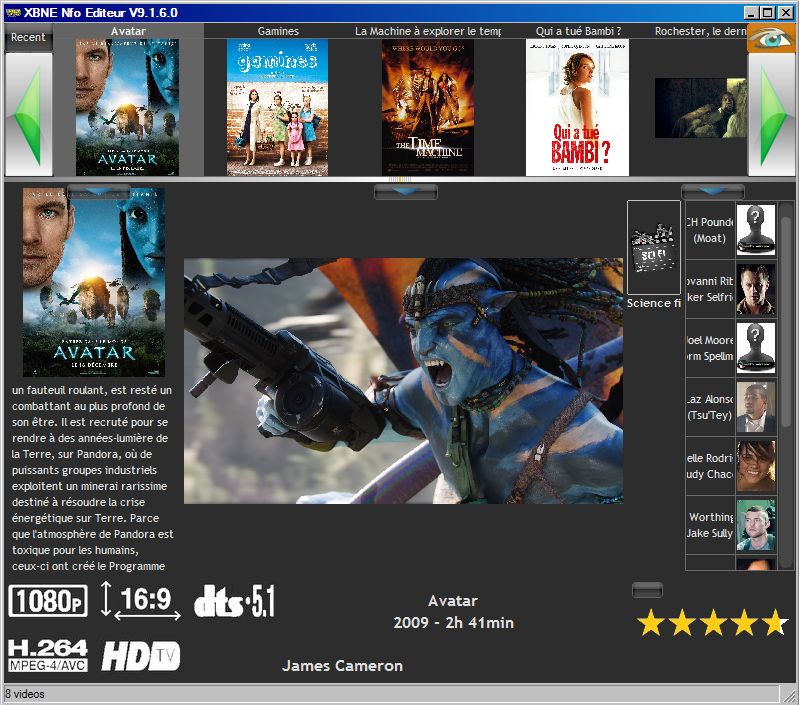
Task: Click the large Avatar poster image
Action: coord(94,282)
